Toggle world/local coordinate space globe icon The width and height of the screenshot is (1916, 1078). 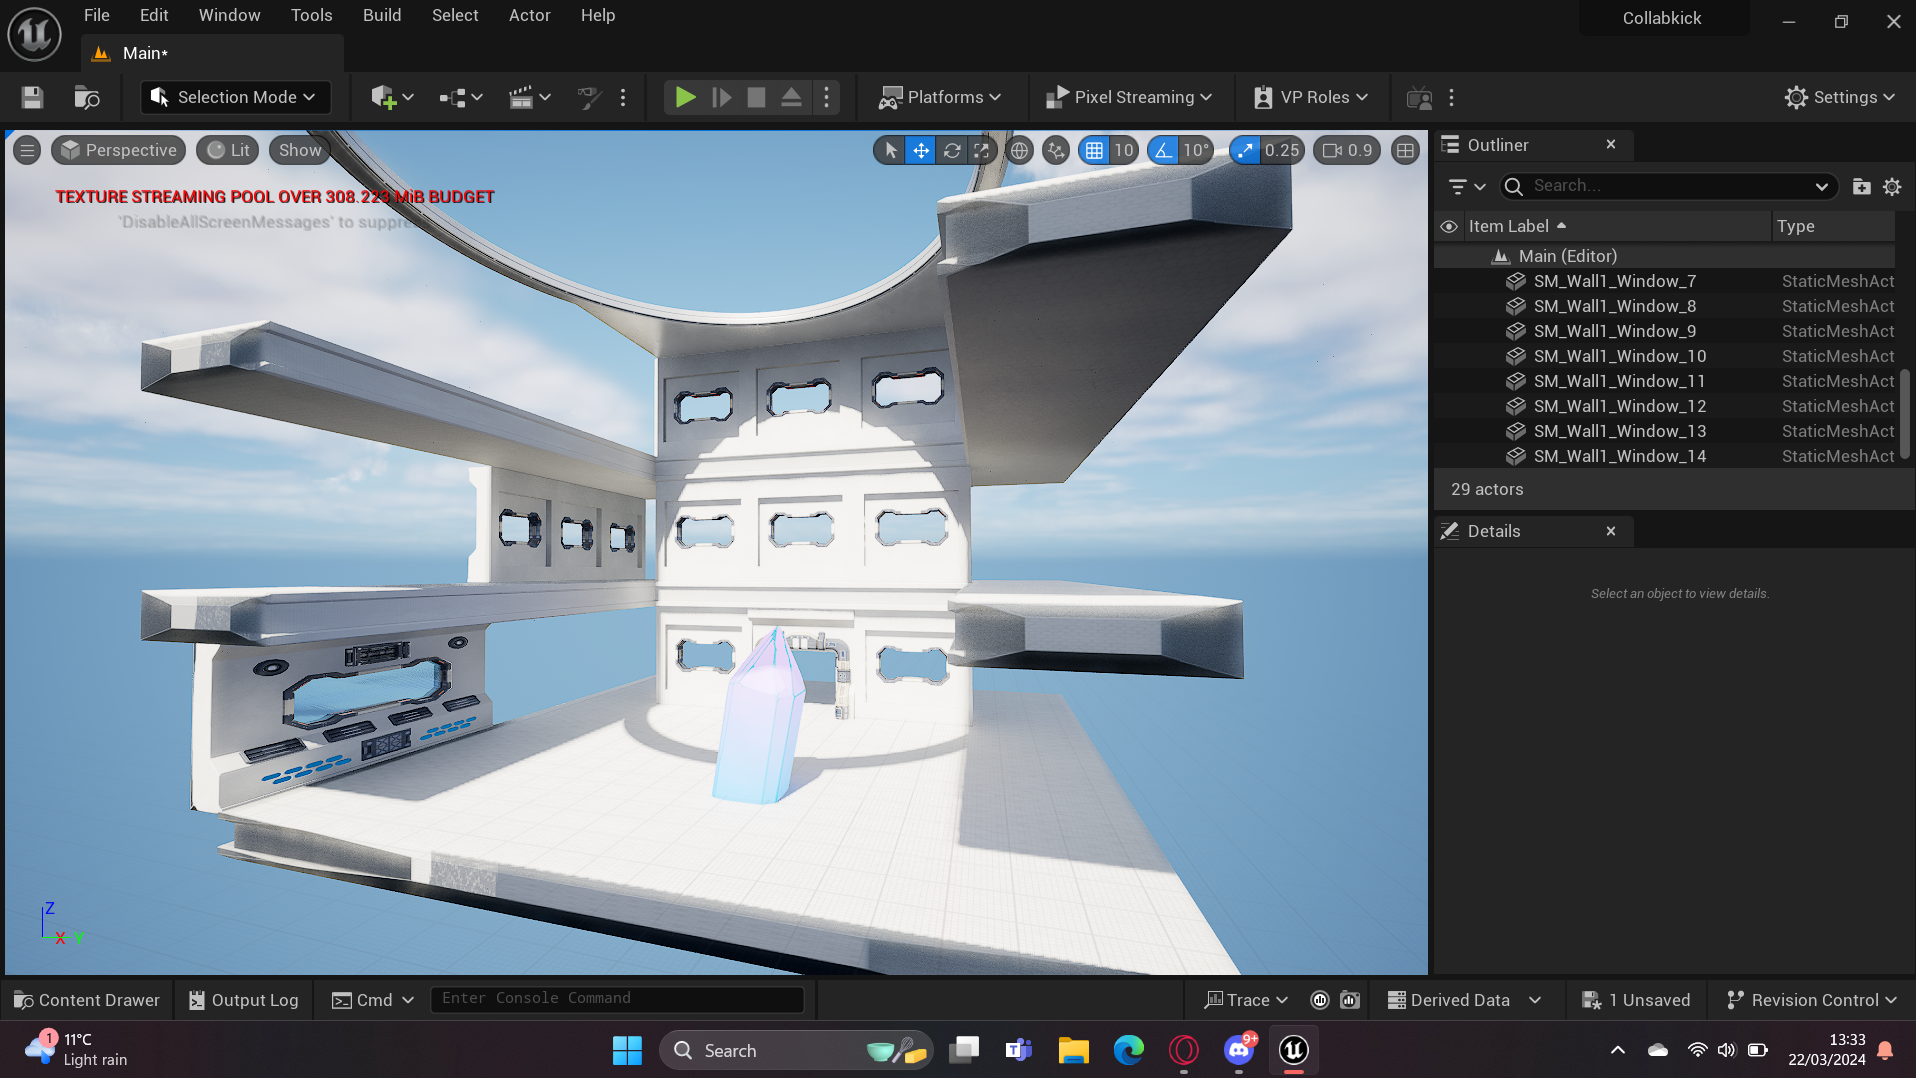(1019, 150)
